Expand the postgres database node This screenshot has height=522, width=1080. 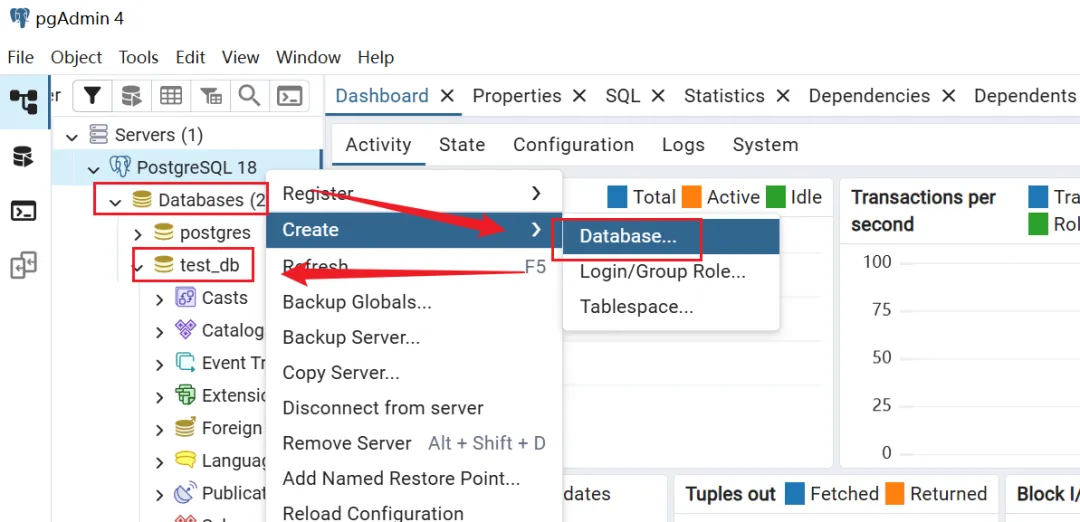(138, 233)
